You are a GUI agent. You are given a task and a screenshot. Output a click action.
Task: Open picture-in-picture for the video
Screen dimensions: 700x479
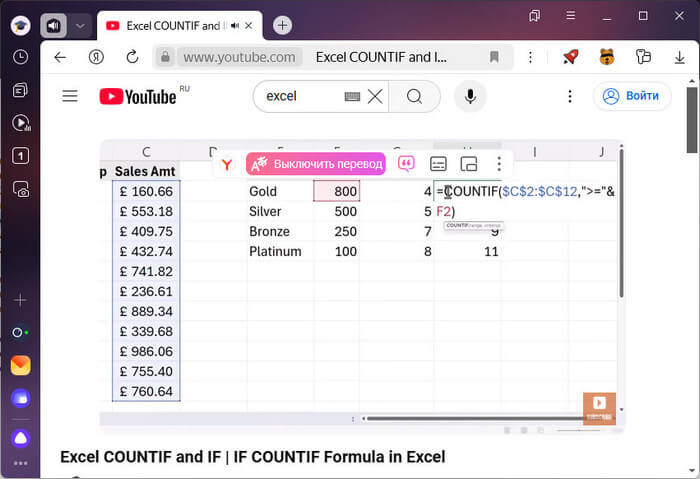pos(469,164)
